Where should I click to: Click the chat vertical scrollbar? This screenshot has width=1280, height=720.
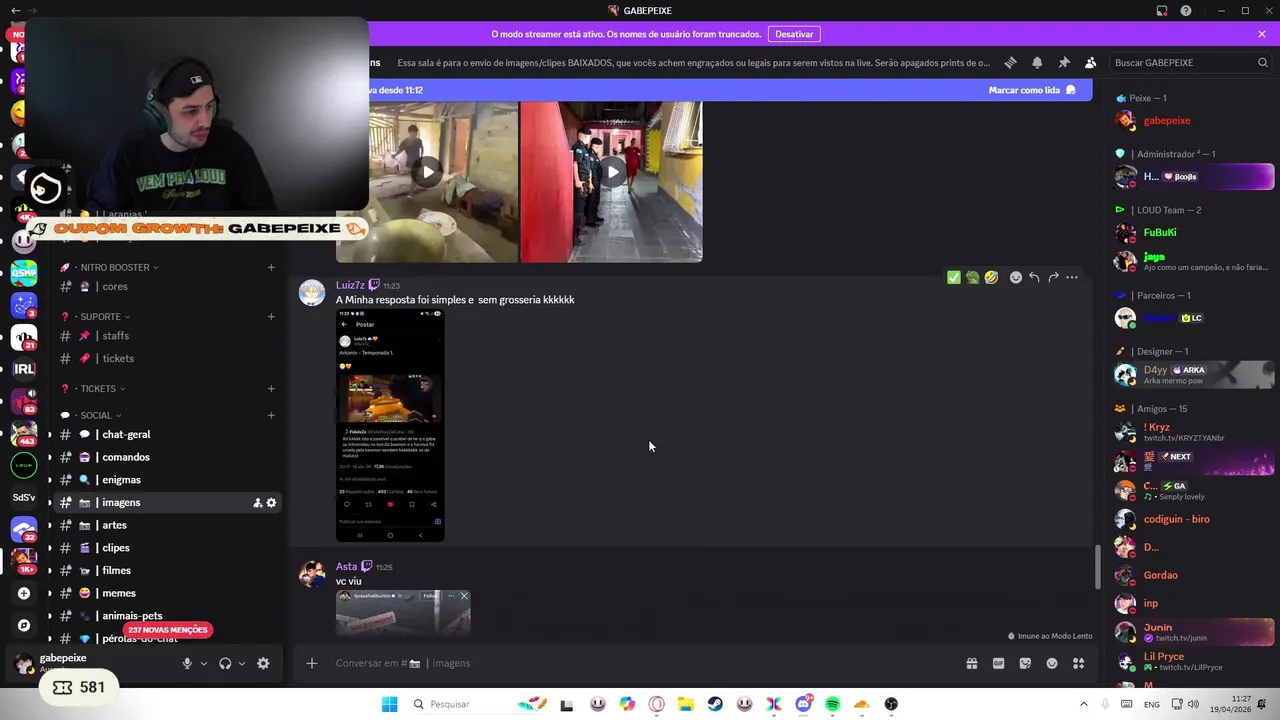tap(1098, 567)
